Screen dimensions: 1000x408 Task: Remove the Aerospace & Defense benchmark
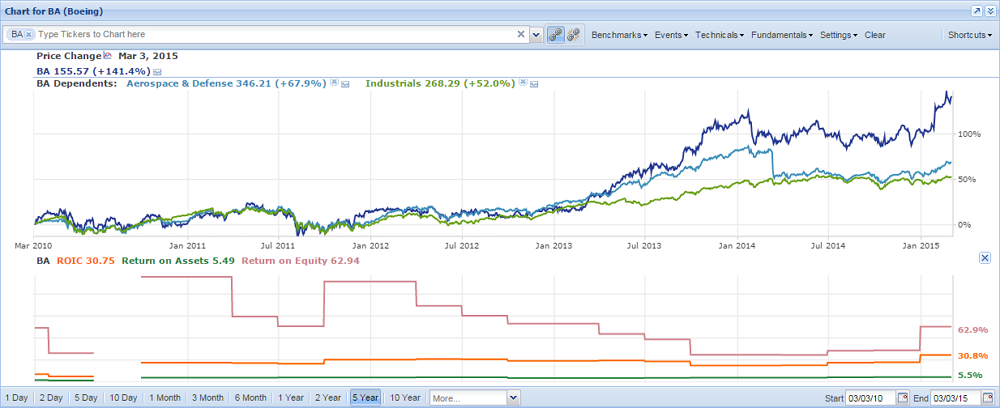[333, 83]
